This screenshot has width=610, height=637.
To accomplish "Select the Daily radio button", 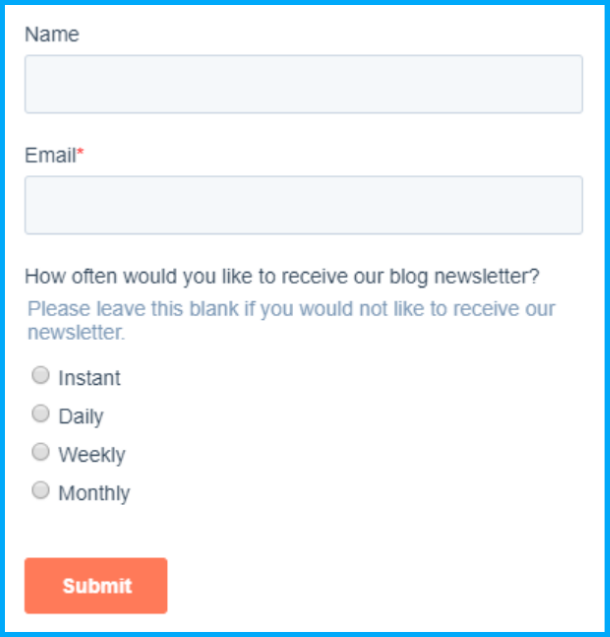I will click(x=40, y=413).
